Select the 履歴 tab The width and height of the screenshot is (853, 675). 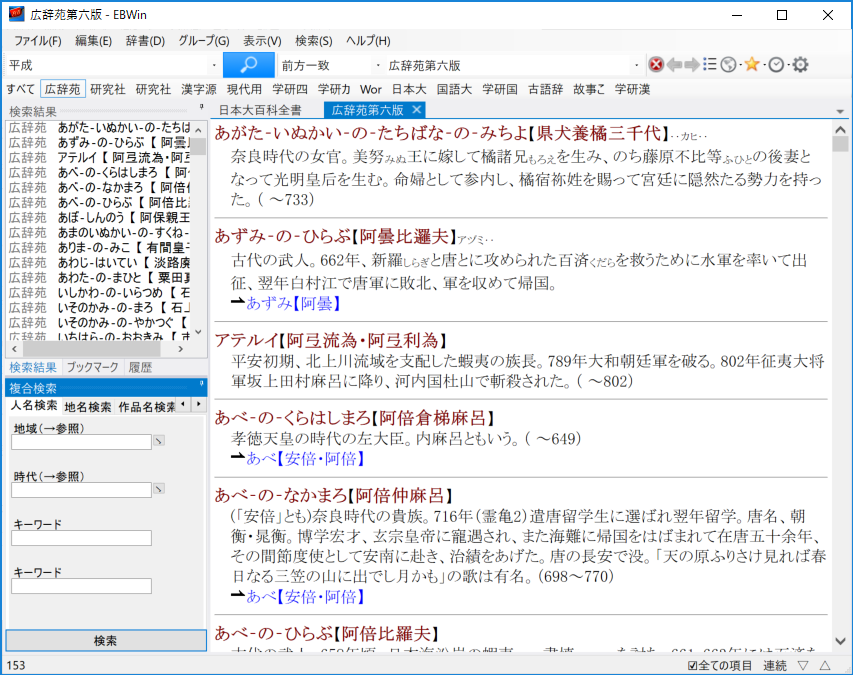pyautogui.click(x=140, y=367)
